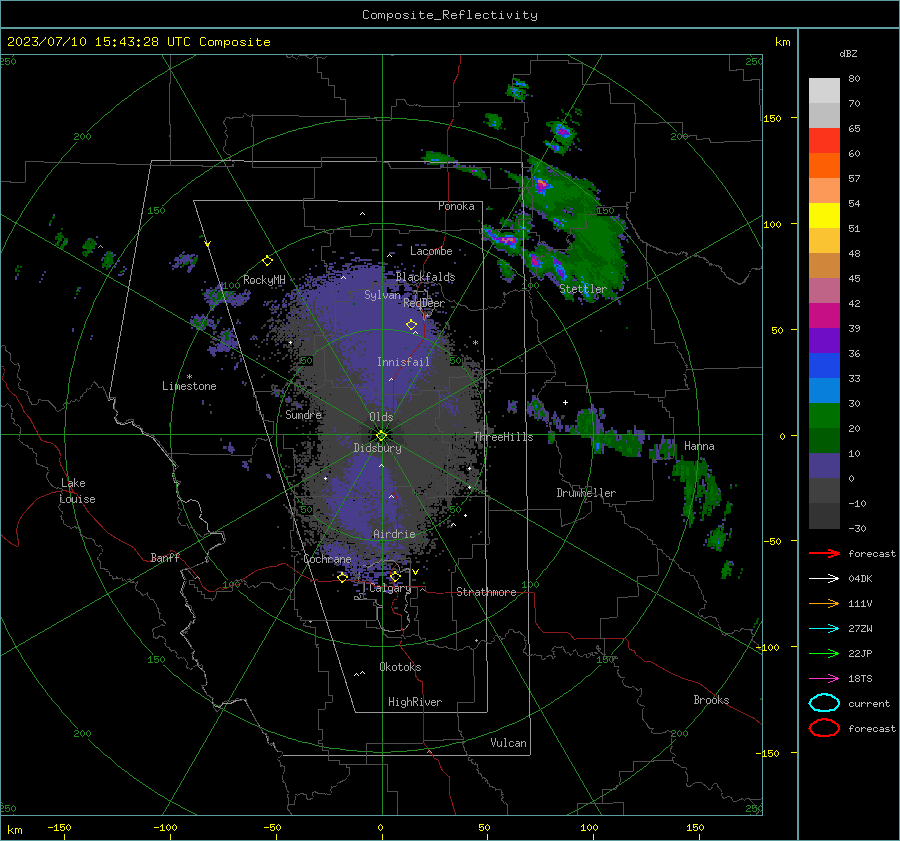This screenshot has width=900, height=841.
Task: Click the RockyMH label
Action: coord(264,280)
